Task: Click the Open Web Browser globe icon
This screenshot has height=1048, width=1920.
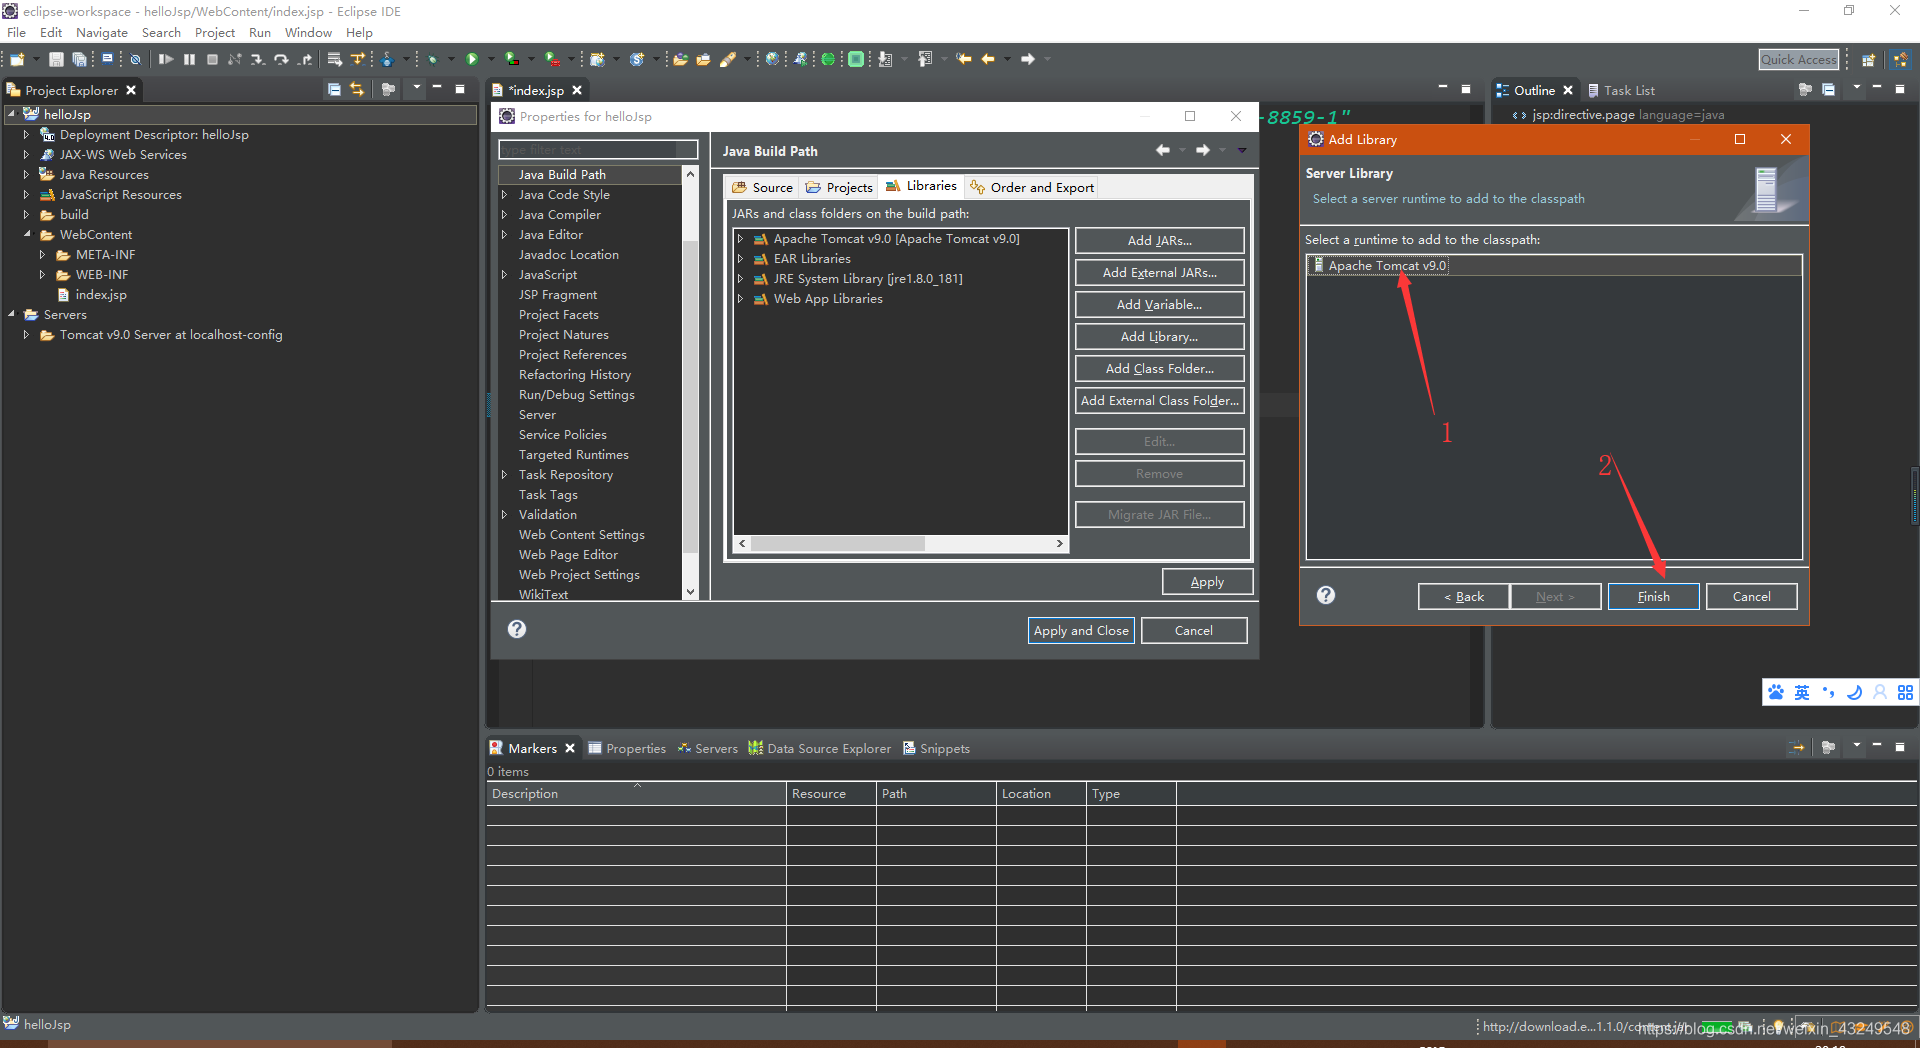Action: tap(772, 60)
